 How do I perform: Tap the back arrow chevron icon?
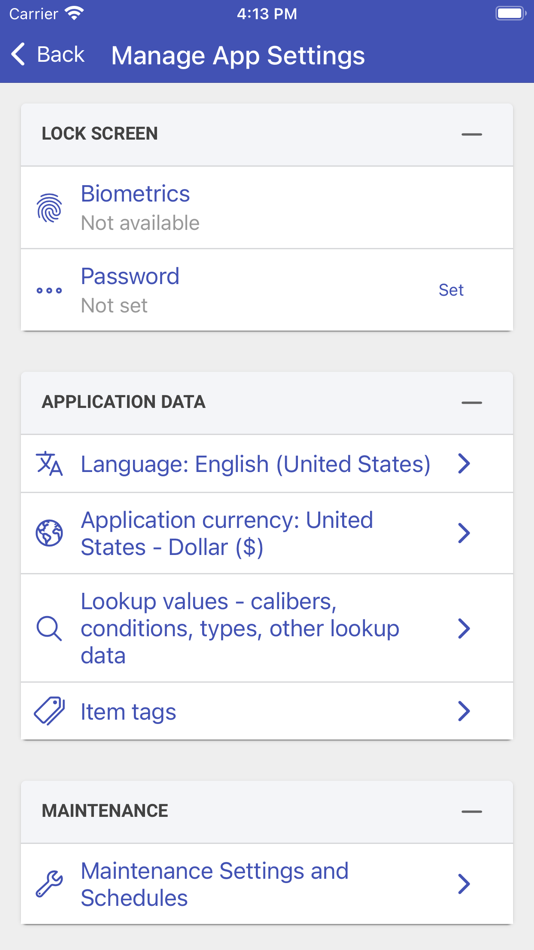pyautogui.click(x=18, y=54)
